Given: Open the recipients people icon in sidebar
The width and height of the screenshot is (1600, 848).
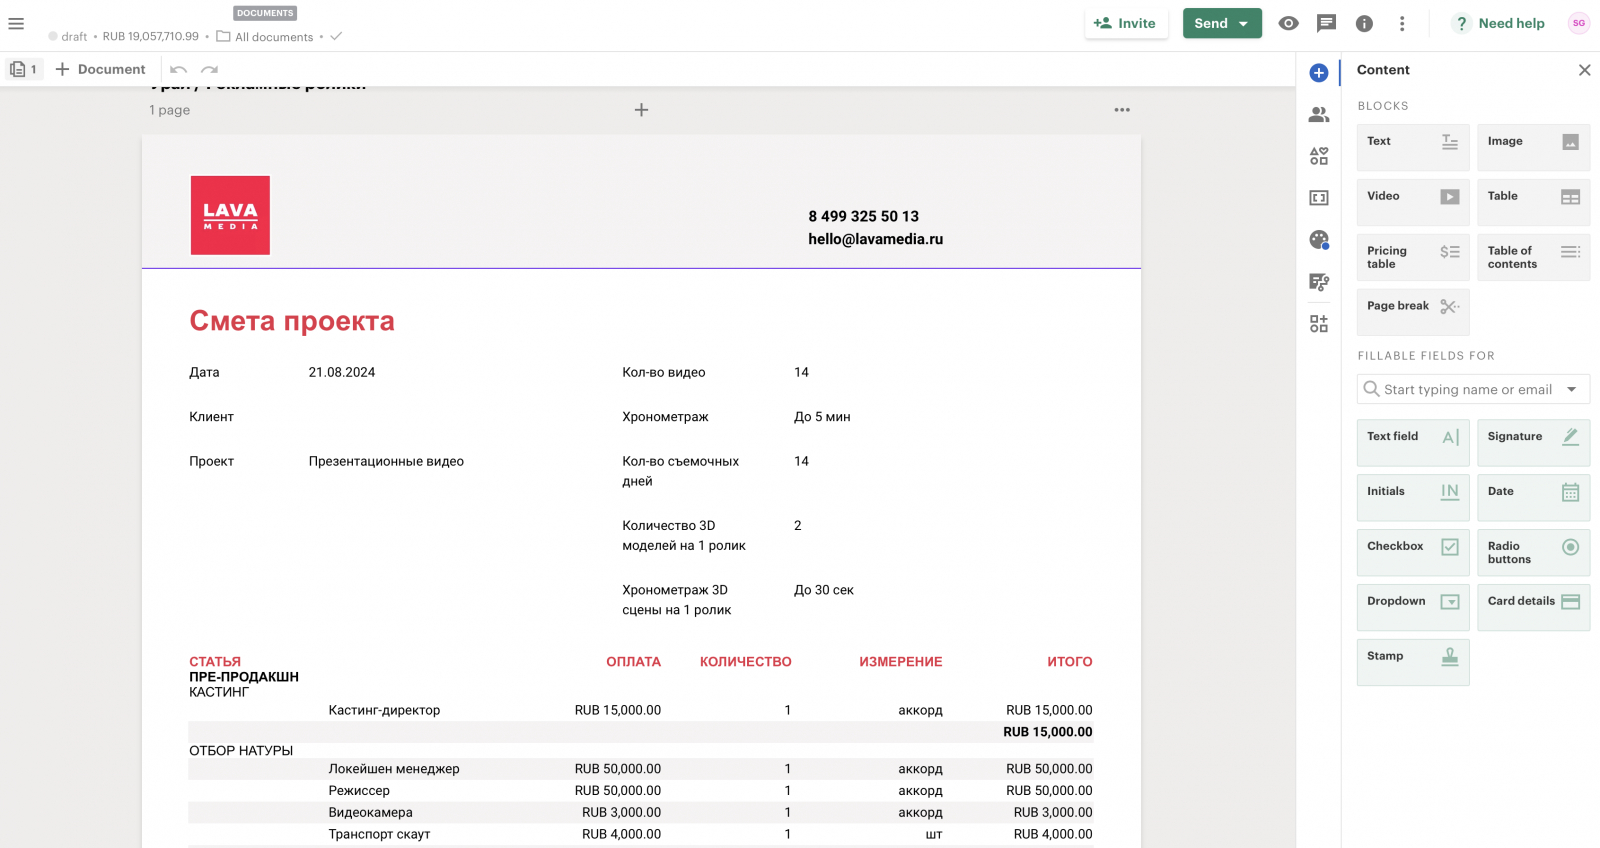Looking at the screenshot, I should tap(1319, 115).
